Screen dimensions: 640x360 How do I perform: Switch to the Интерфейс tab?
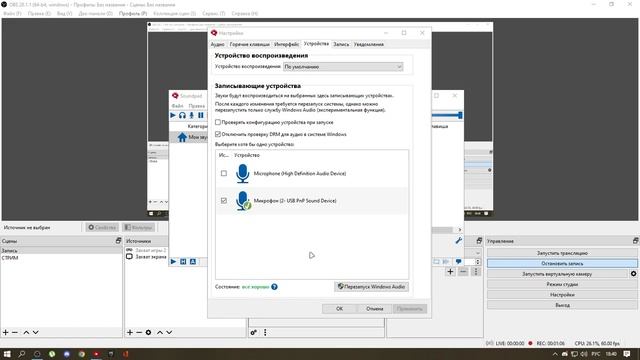pos(286,44)
